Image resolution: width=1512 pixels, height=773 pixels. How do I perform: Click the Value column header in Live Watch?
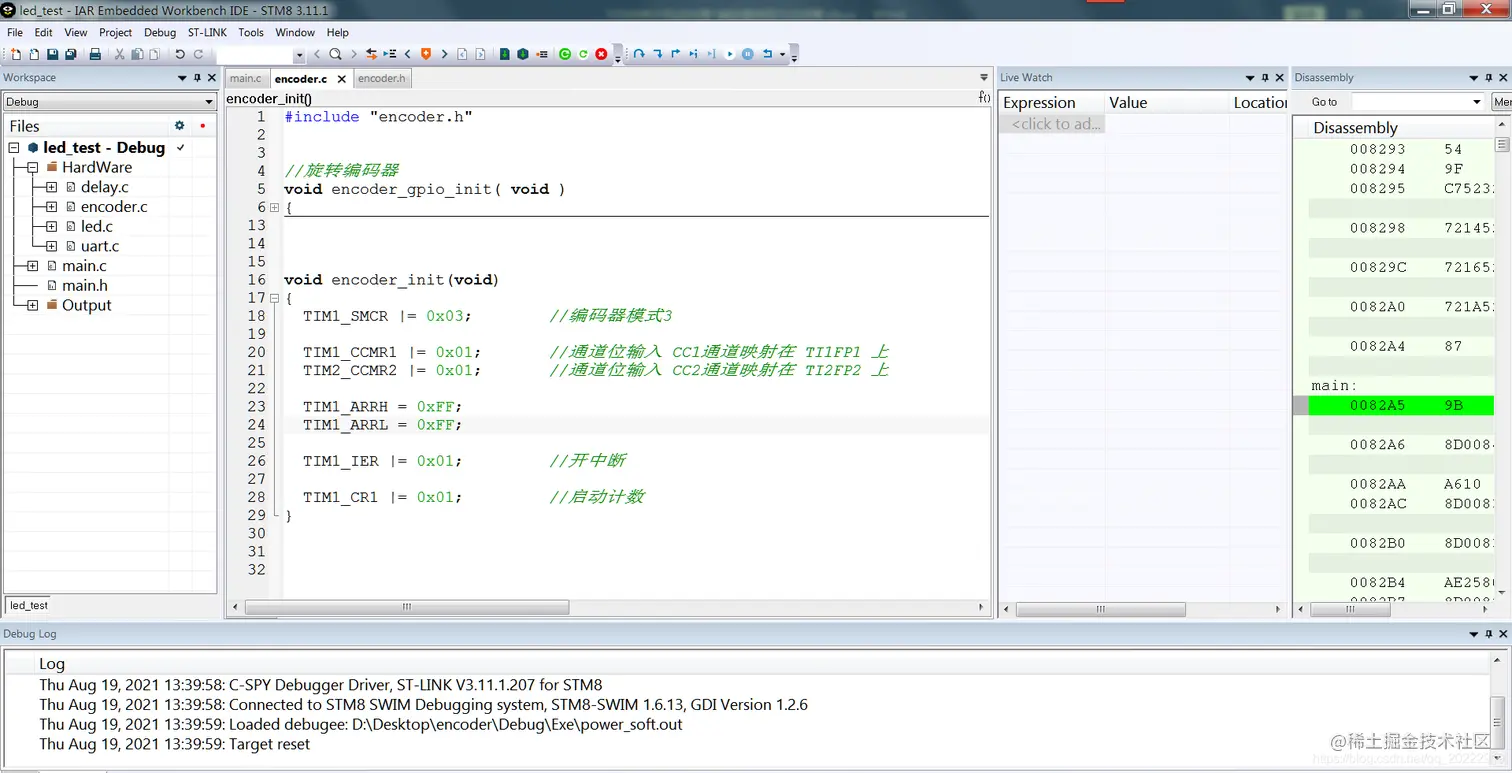(1166, 102)
